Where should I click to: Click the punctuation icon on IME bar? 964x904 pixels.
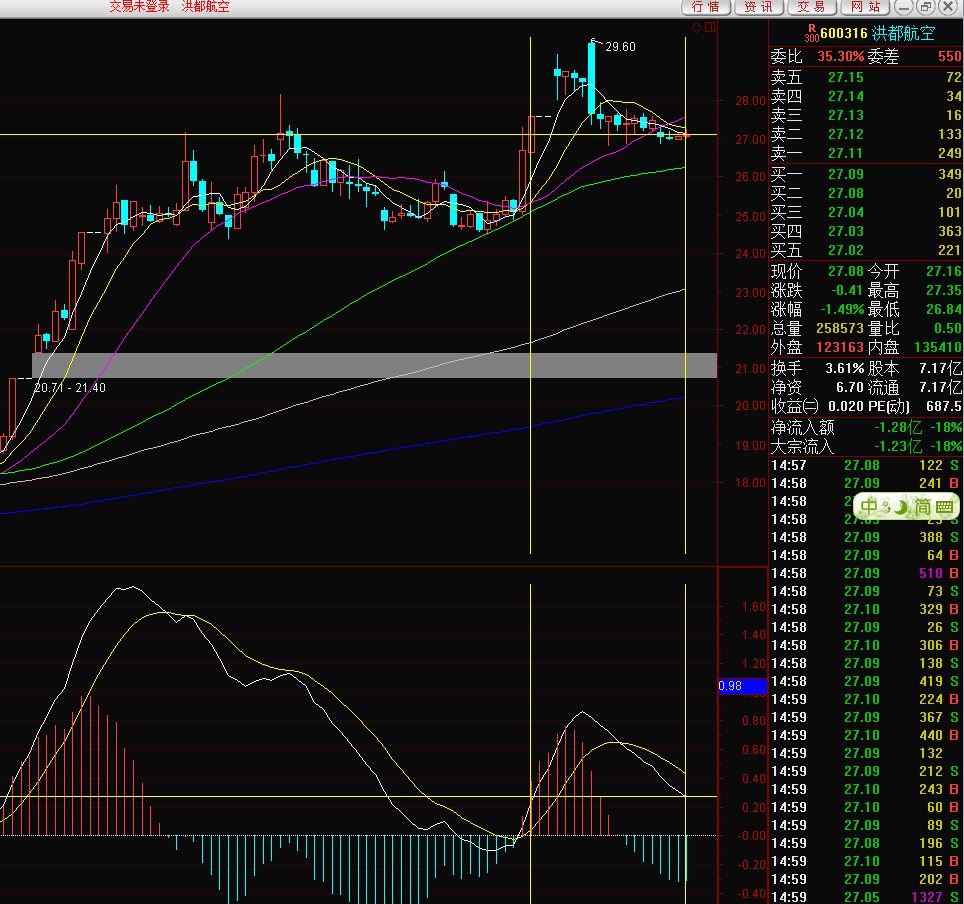(884, 507)
